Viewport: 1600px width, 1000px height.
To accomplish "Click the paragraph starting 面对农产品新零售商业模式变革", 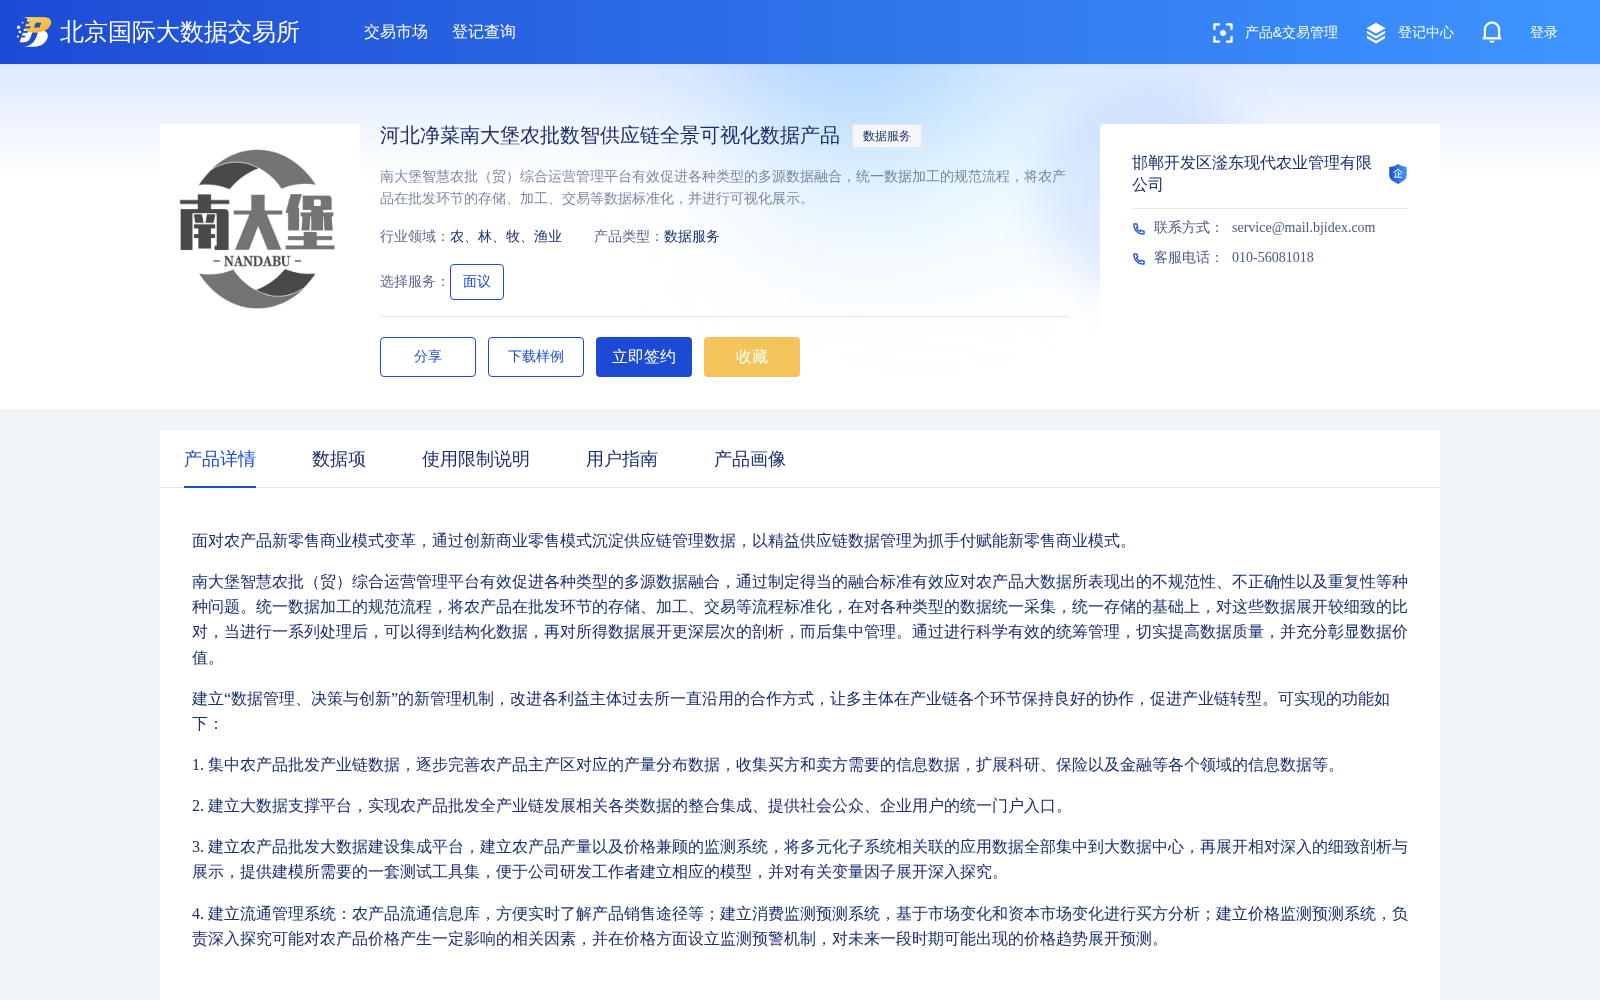I will 664,541.
